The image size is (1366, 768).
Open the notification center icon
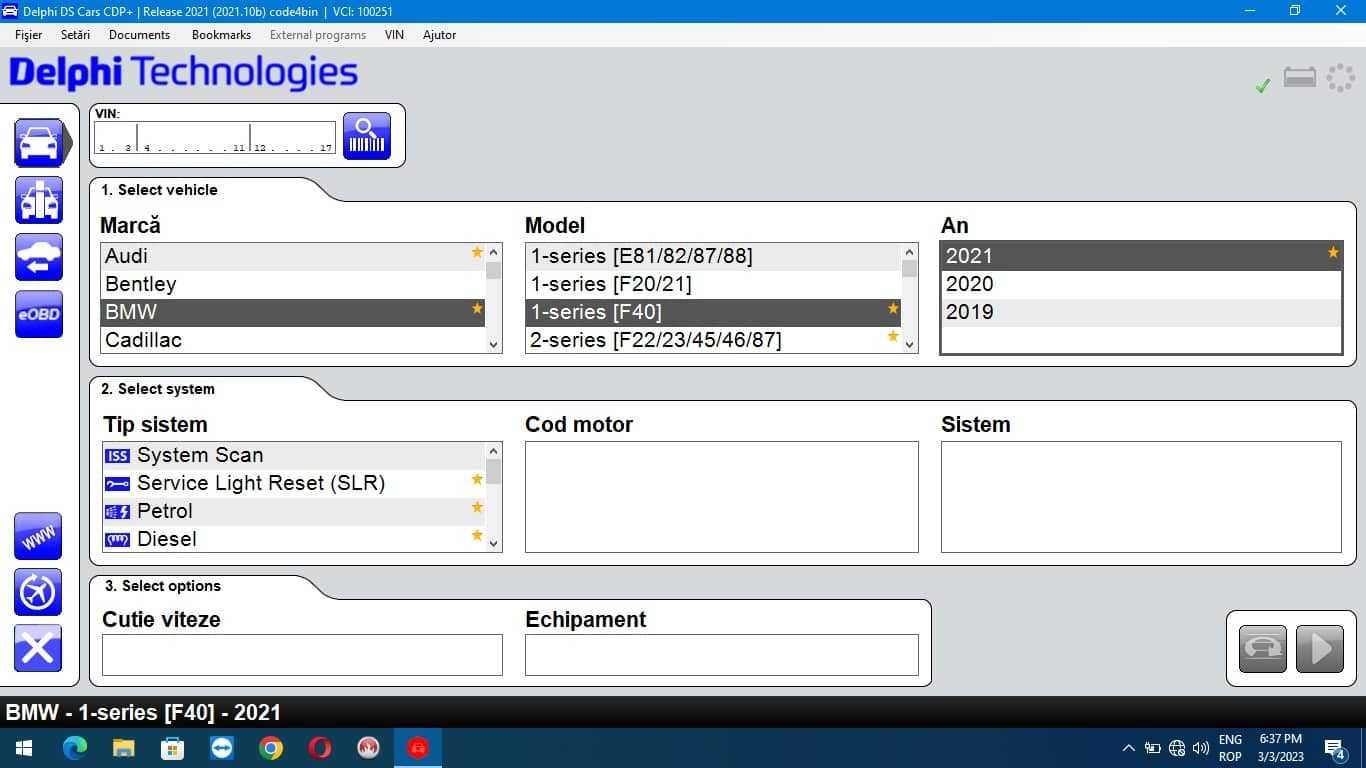(x=1335, y=748)
